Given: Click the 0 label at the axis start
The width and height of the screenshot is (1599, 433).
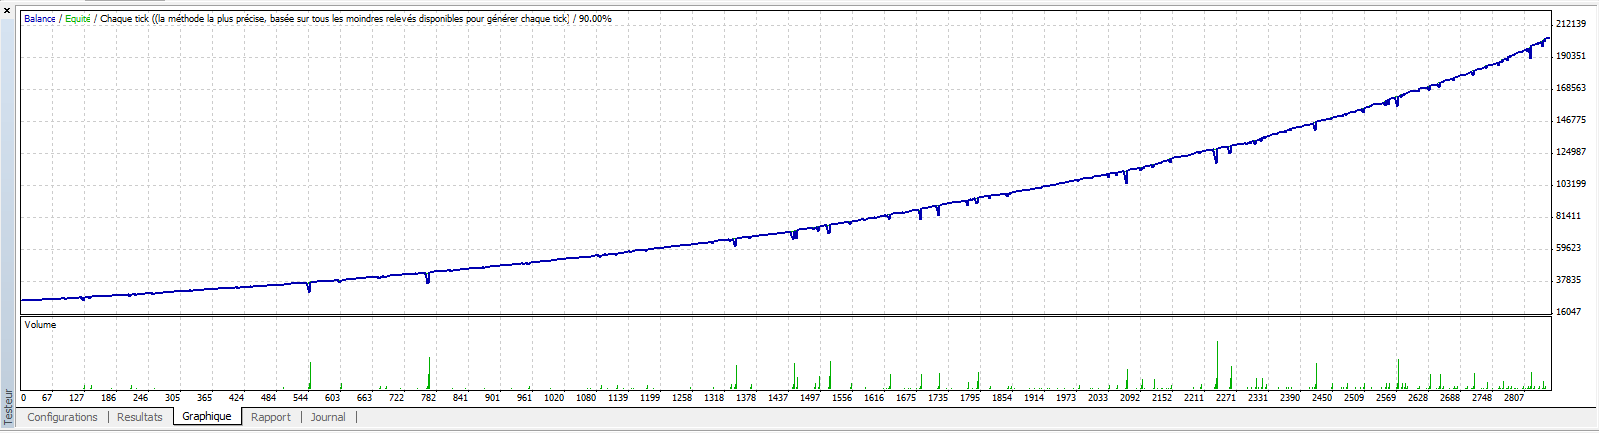Looking at the screenshot, I should 23,398.
